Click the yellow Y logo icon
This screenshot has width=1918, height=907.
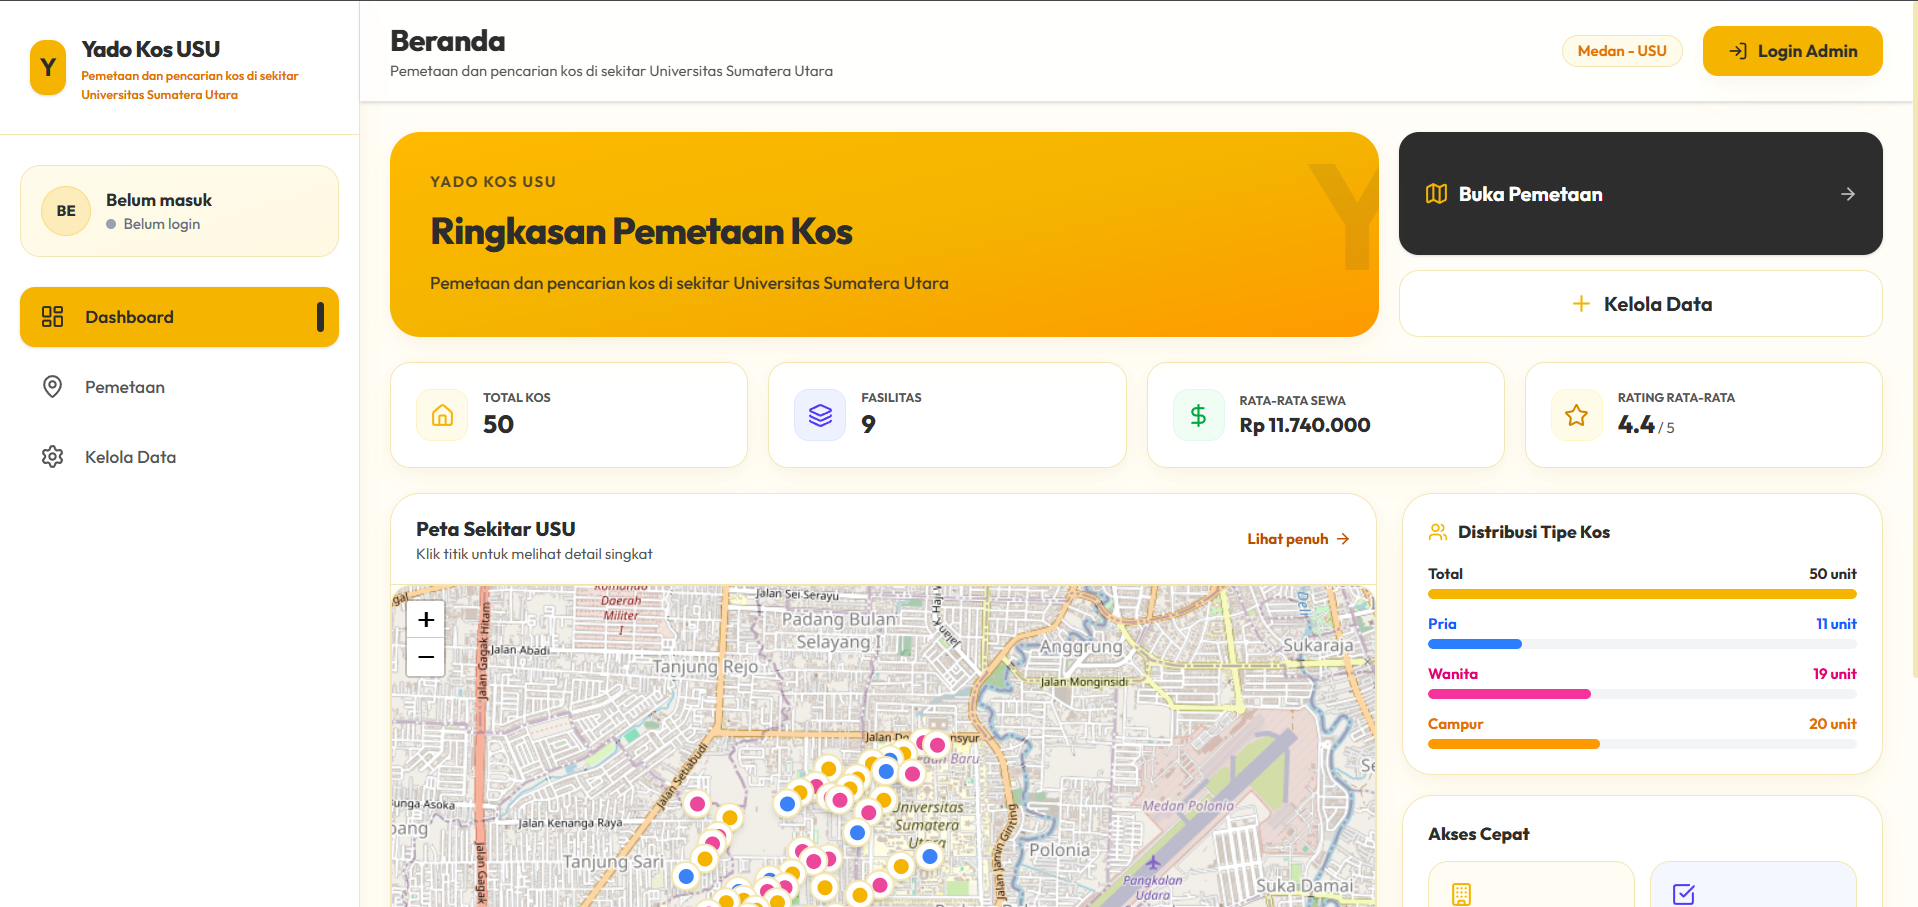[48, 68]
